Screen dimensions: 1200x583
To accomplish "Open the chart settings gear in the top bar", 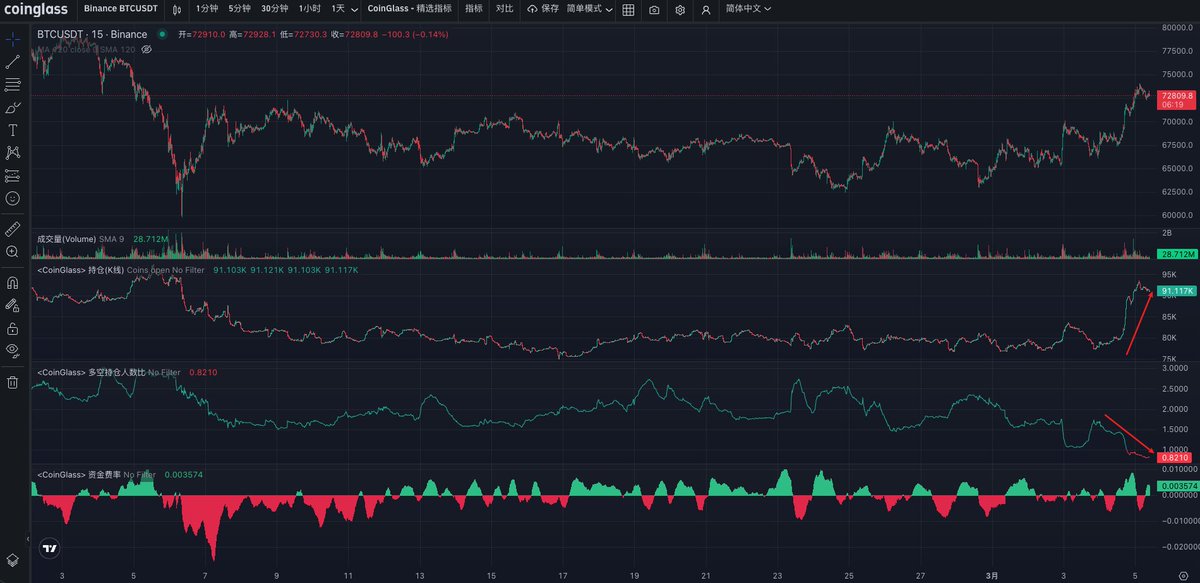I will point(680,9).
